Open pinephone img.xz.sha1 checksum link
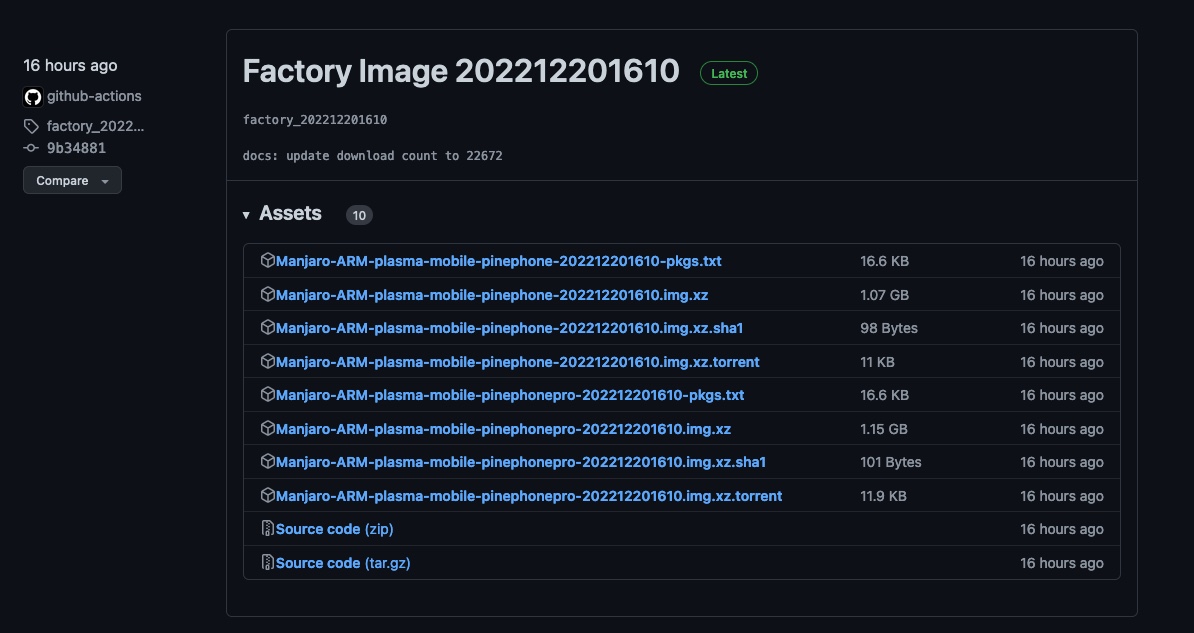Screen dimensions: 1194x633 509,328
